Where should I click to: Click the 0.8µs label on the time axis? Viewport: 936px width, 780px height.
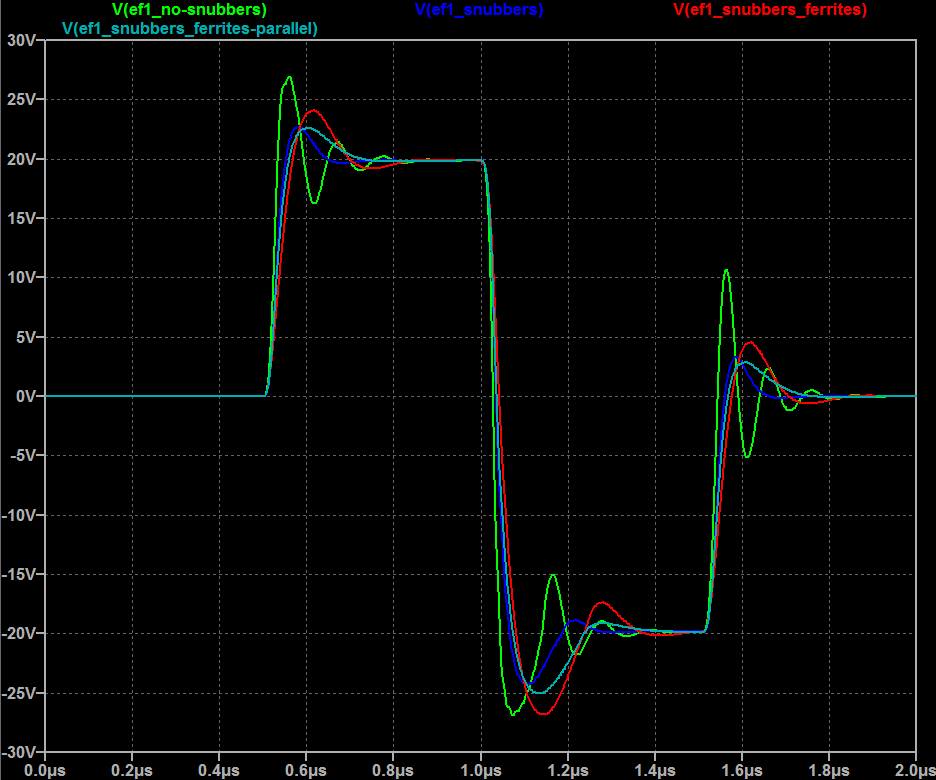point(393,770)
